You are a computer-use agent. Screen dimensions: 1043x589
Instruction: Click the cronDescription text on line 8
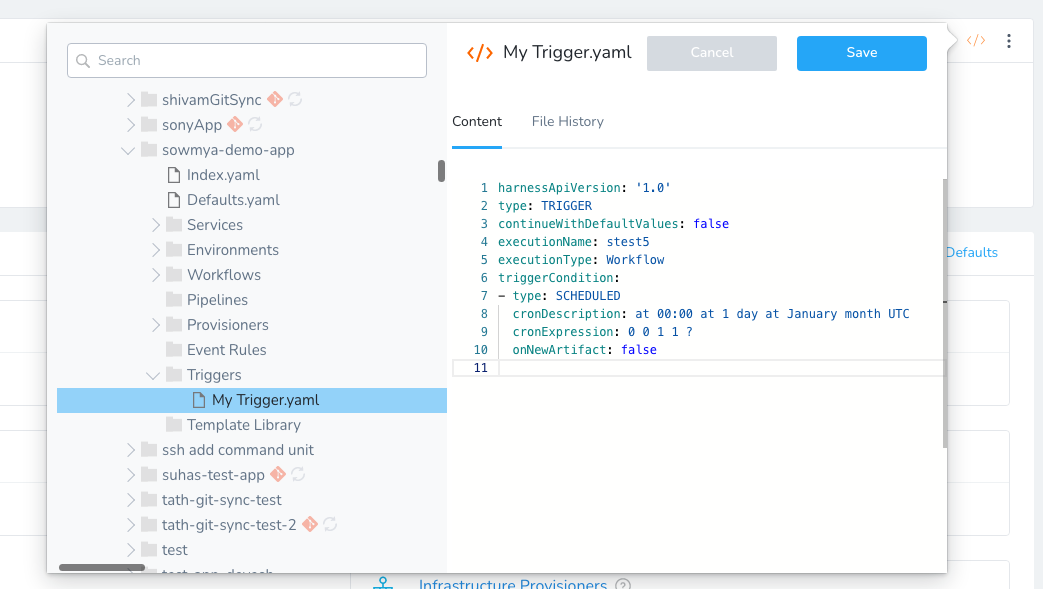click(772, 313)
